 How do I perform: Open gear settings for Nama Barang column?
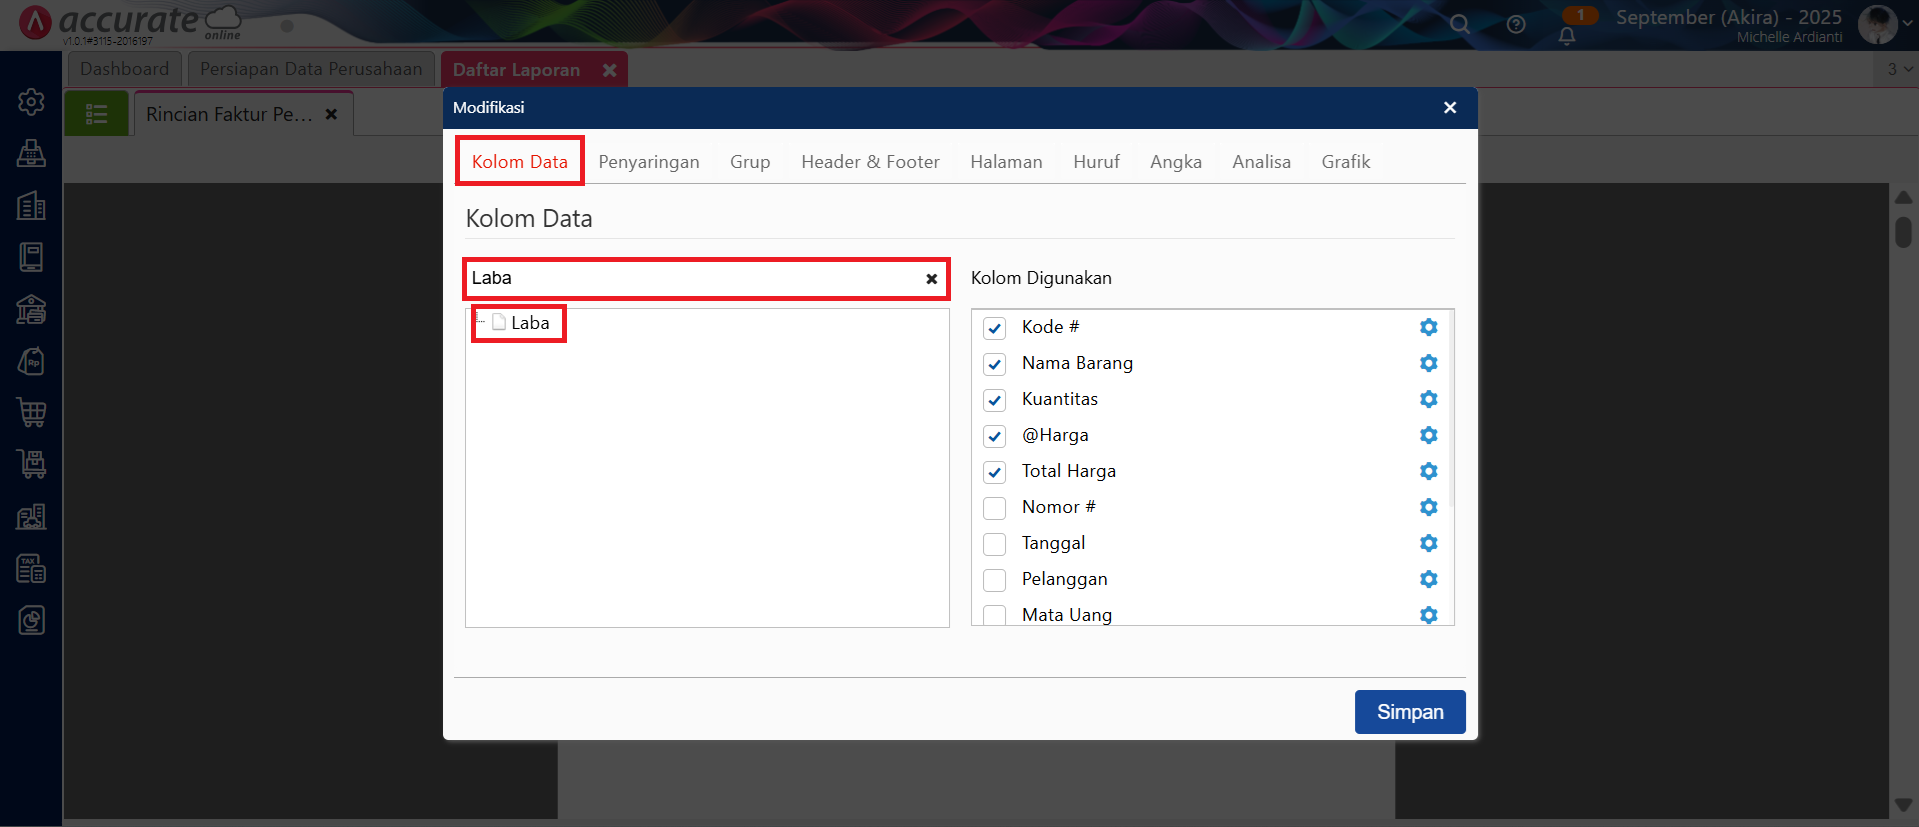click(1428, 363)
